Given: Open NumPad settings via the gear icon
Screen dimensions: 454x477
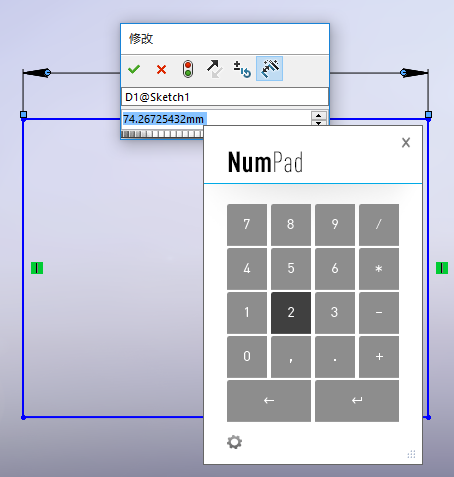Looking at the screenshot, I should (235, 442).
